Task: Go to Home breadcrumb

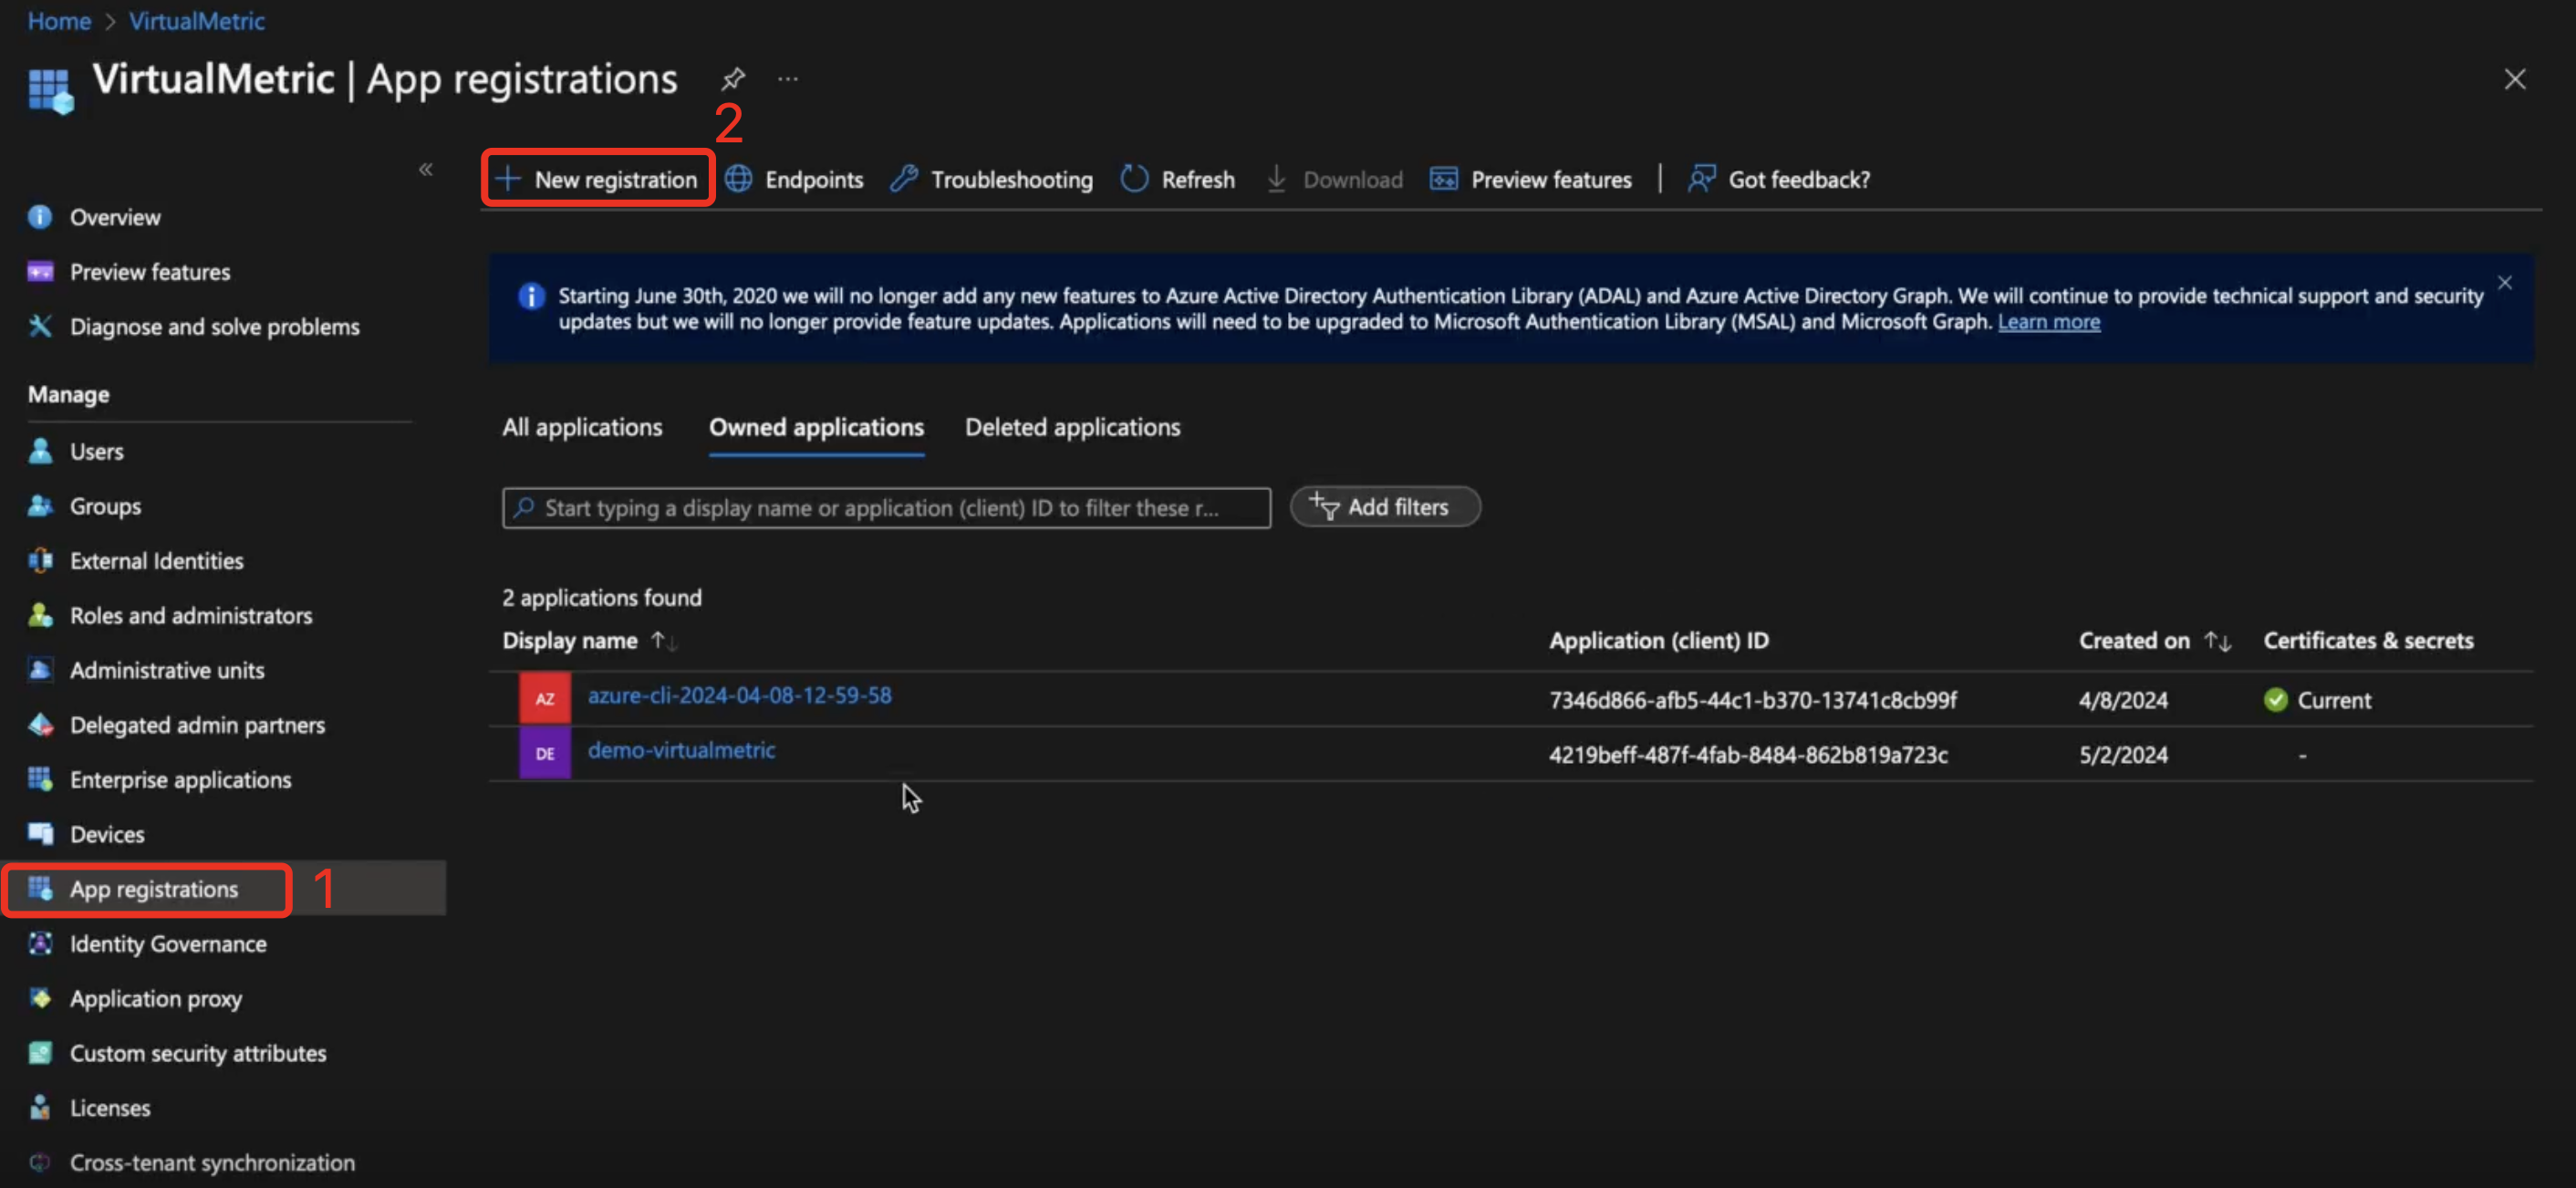Action: [59, 21]
